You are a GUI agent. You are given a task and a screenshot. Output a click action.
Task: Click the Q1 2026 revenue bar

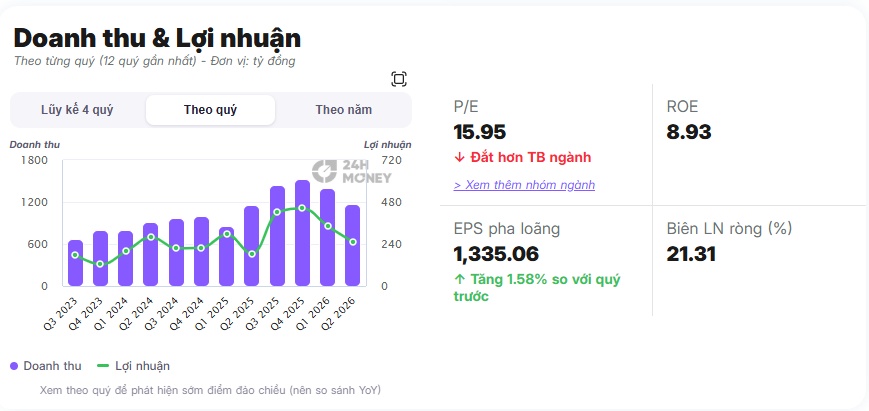pyautogui.click(x=328, y=238)
